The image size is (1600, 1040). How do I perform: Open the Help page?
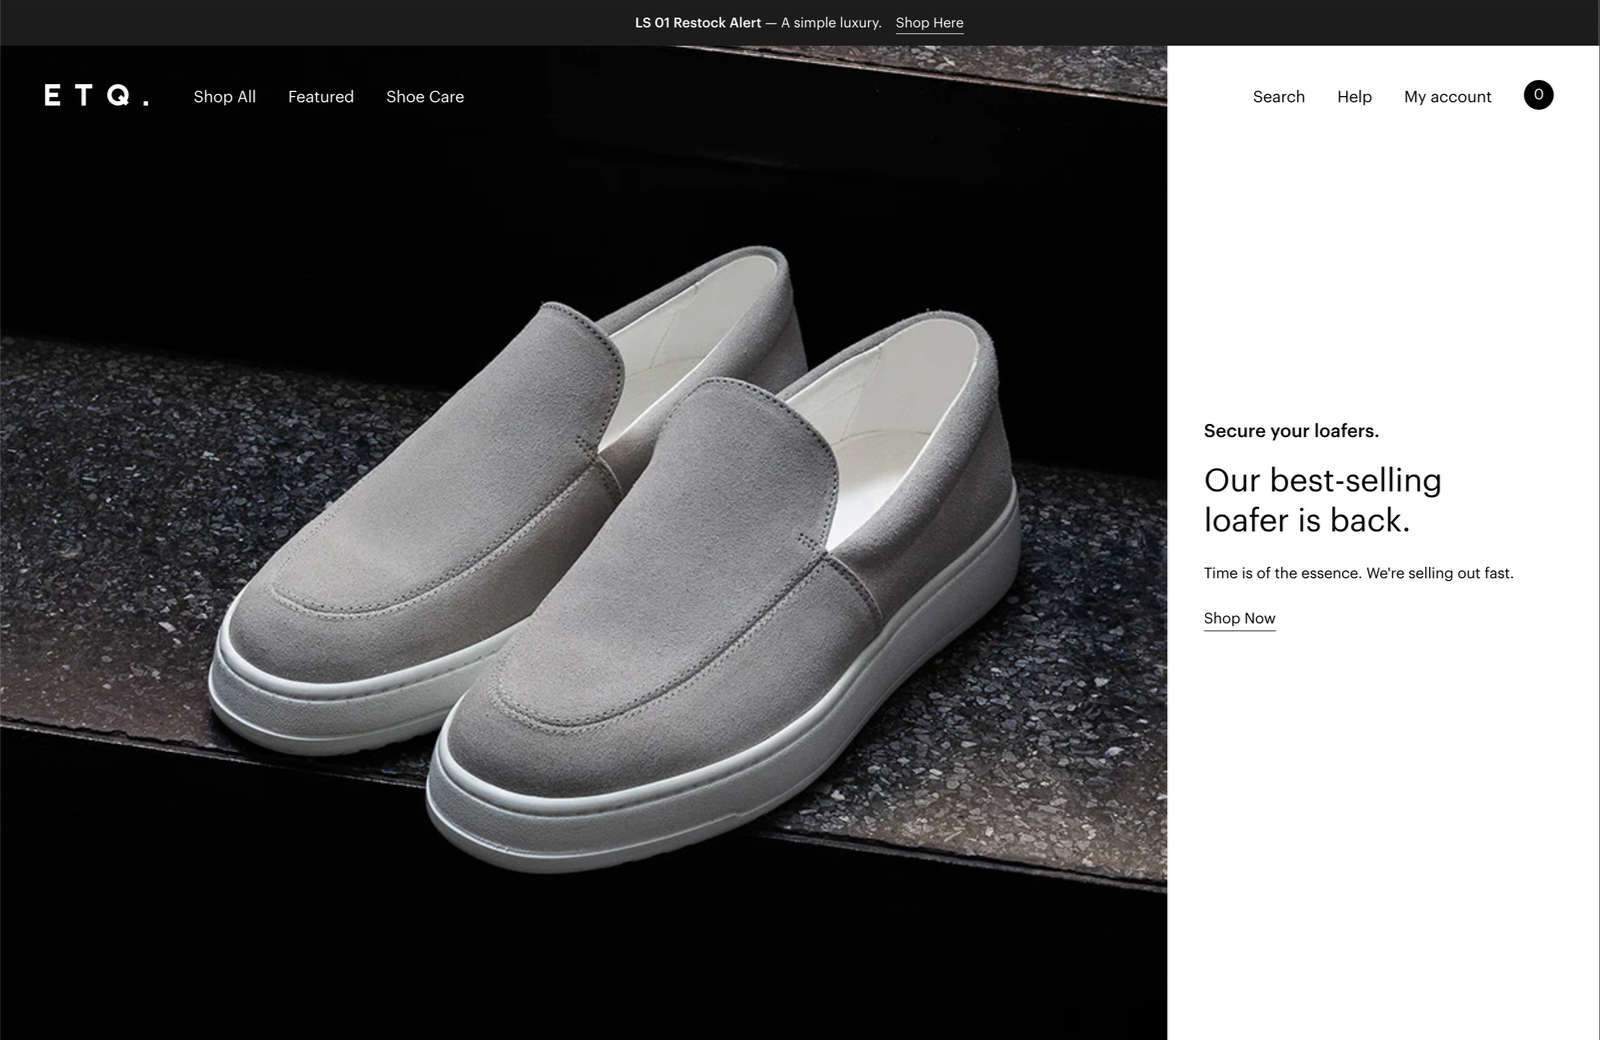click(x=1354, y=97)
